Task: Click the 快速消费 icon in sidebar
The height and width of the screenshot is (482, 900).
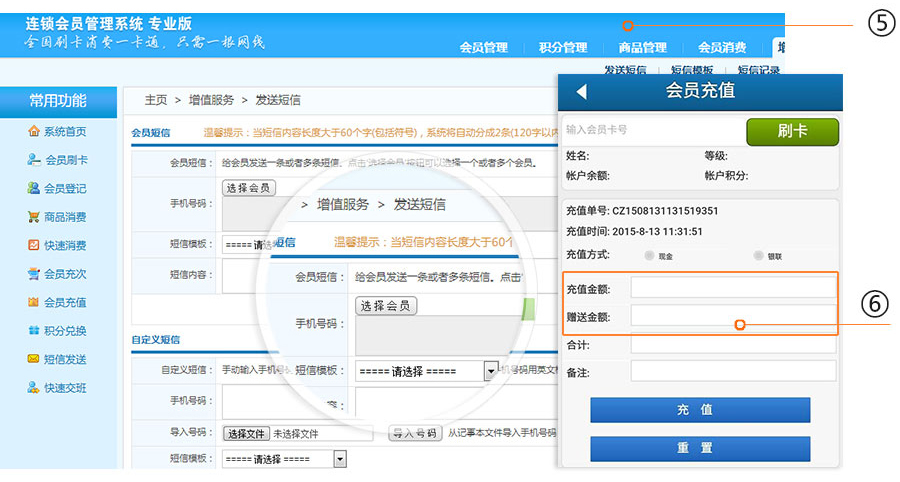Action: pyautogui.click(x=34, y=245)
